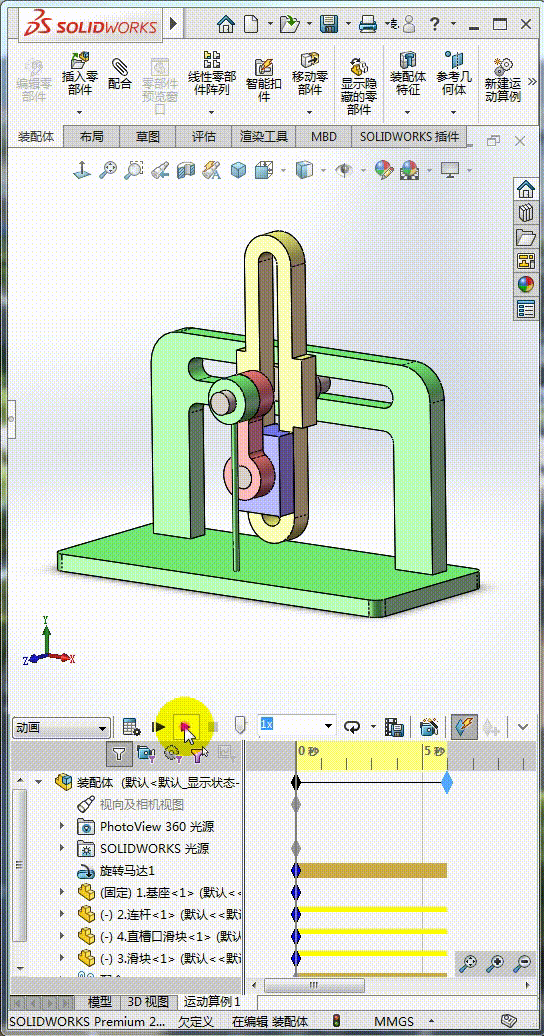Open Appearances task pane color ball icon

click(x=525, y=285)
